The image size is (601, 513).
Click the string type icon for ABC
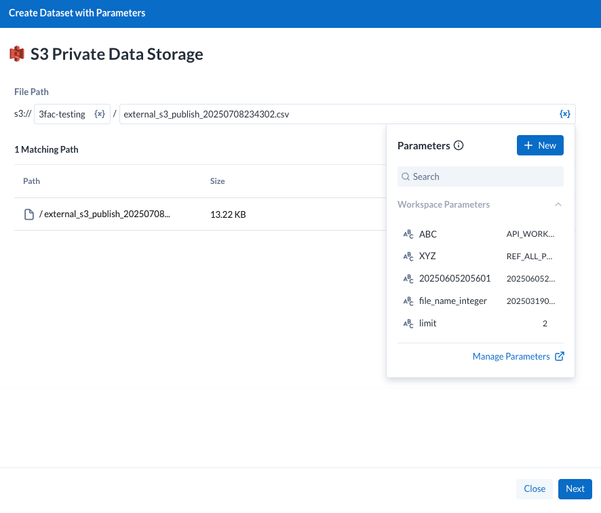point(408,234)
